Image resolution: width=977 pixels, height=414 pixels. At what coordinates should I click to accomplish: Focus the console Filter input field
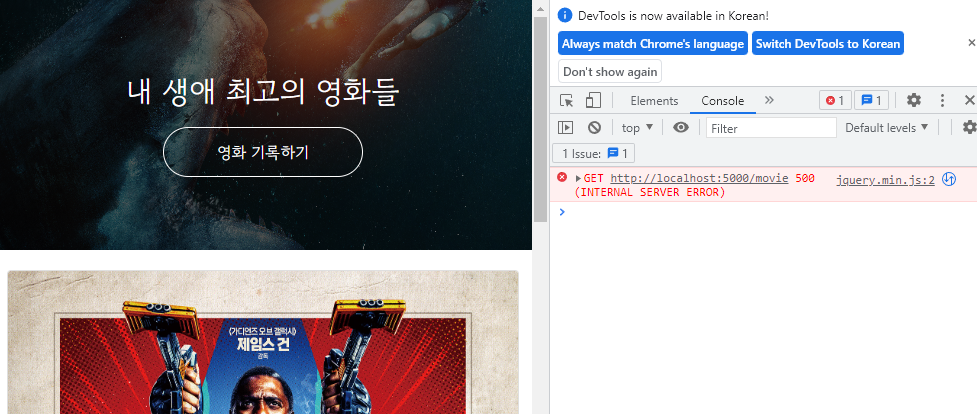click(771, 128)
